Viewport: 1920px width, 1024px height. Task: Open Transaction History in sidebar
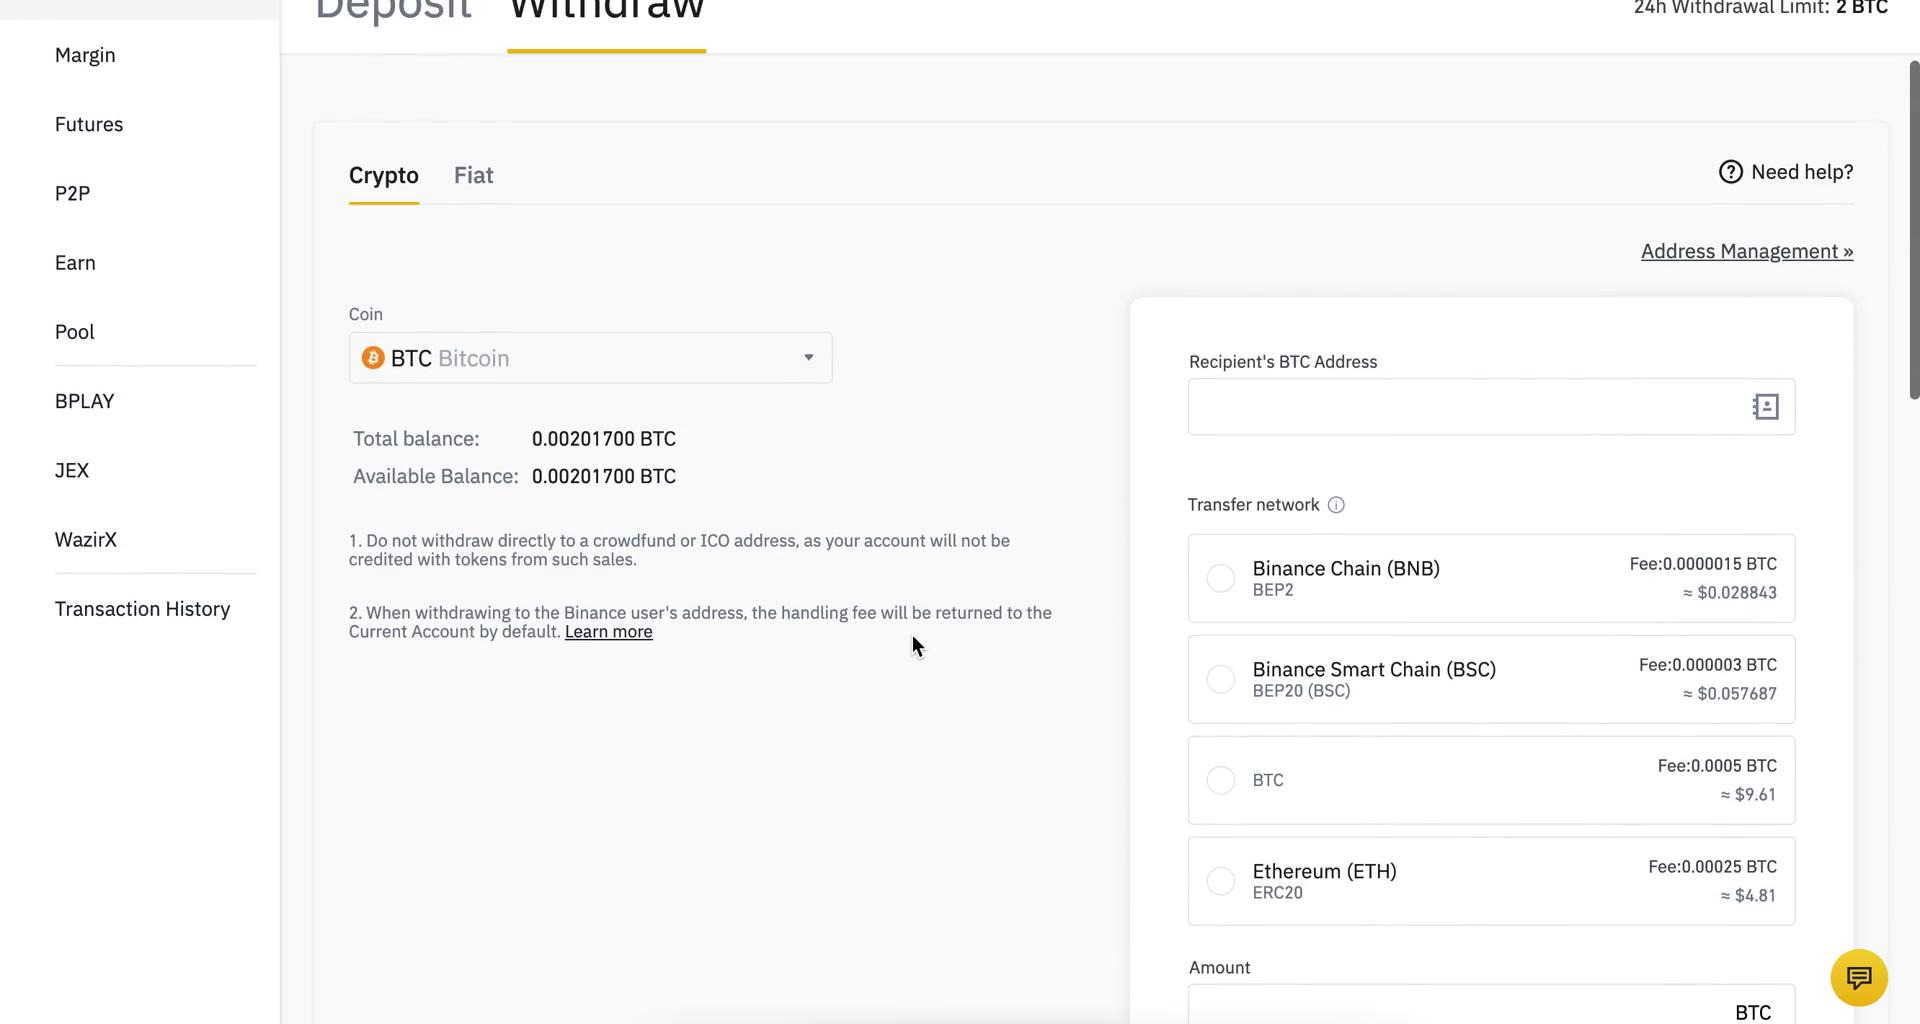[x=142, y=609]
